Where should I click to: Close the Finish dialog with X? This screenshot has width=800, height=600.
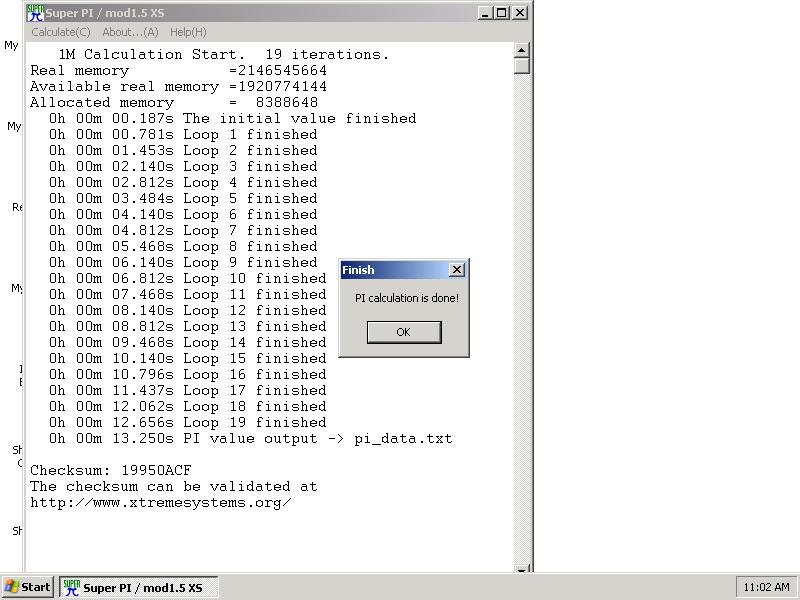457,269
